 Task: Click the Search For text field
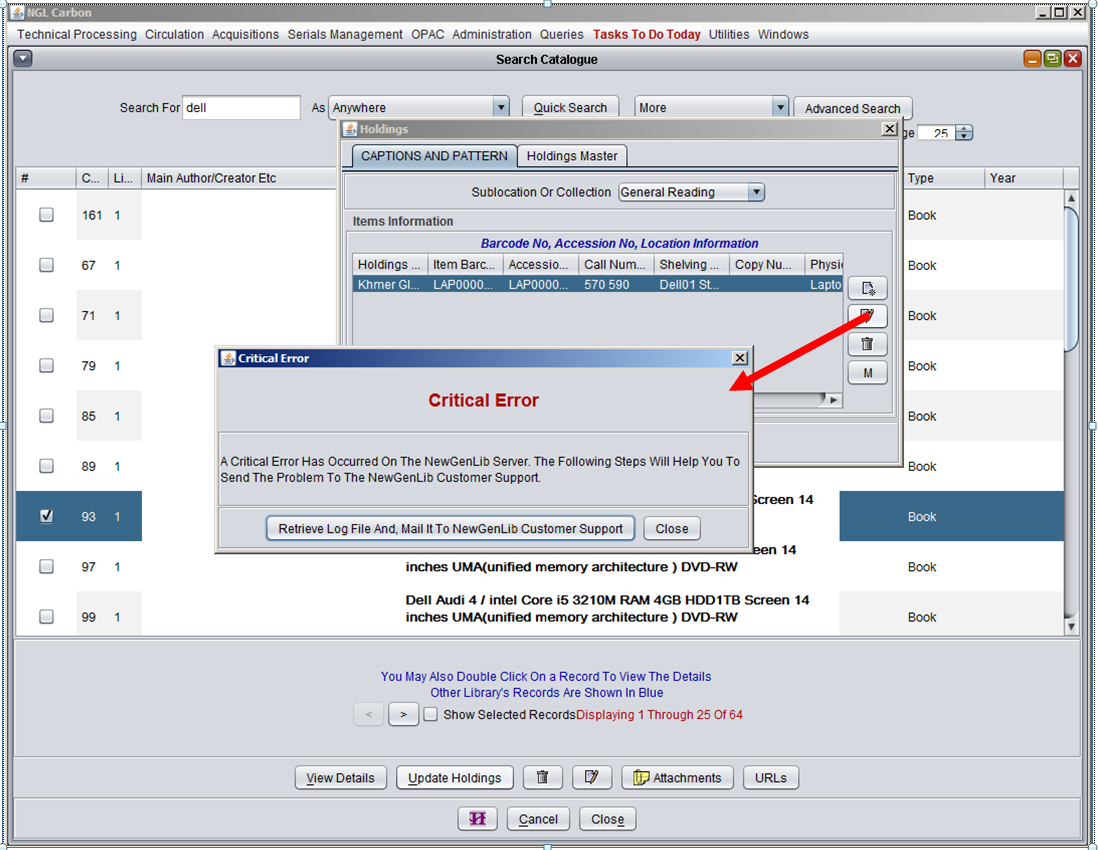click(241, 108)
